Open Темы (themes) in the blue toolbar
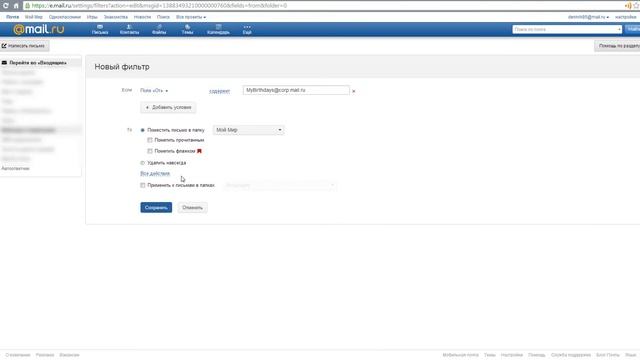This screenshot has height=360, width=640. [x=187, y=29]
